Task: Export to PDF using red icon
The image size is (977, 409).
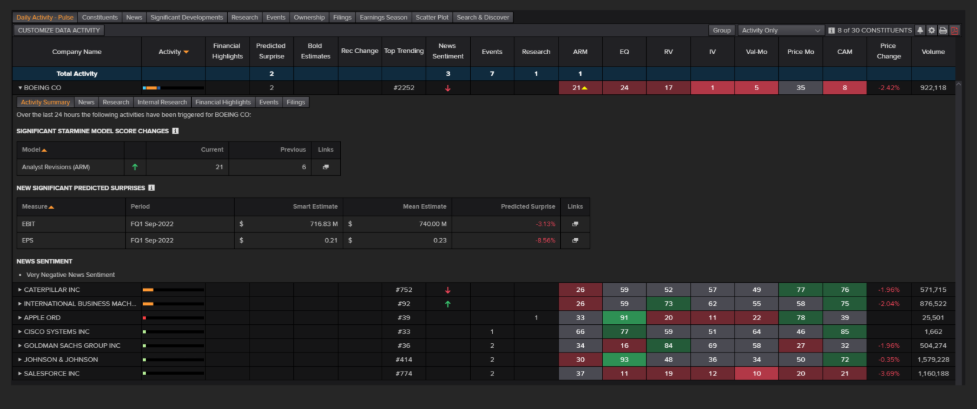Action: [954, 31]
